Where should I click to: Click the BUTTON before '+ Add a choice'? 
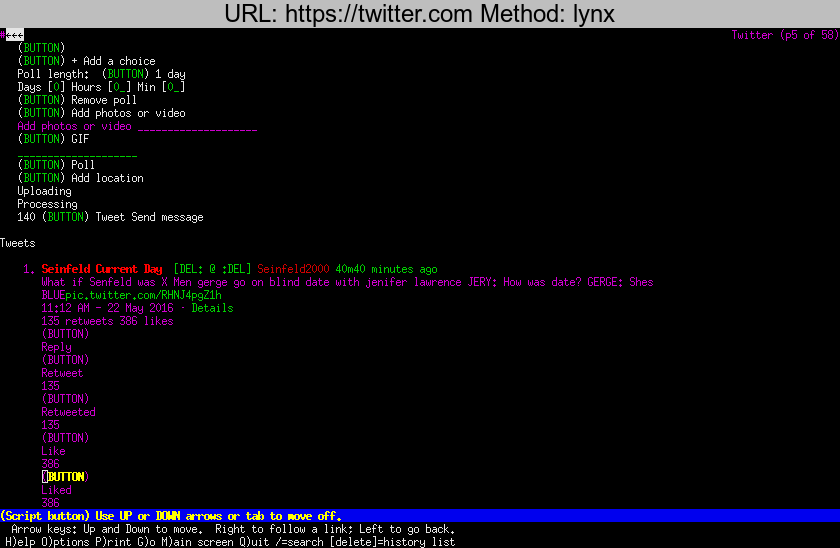[x=41, y=61]
